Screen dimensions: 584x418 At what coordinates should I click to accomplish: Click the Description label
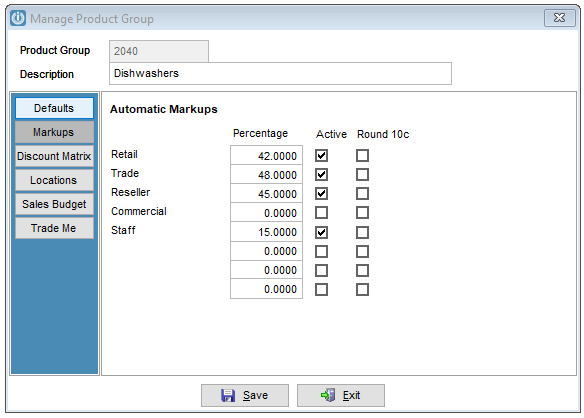tap(47, 74)
